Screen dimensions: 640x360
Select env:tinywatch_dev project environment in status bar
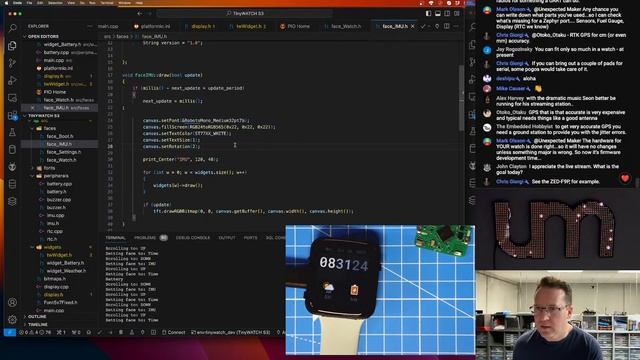(x=231, y=332)
